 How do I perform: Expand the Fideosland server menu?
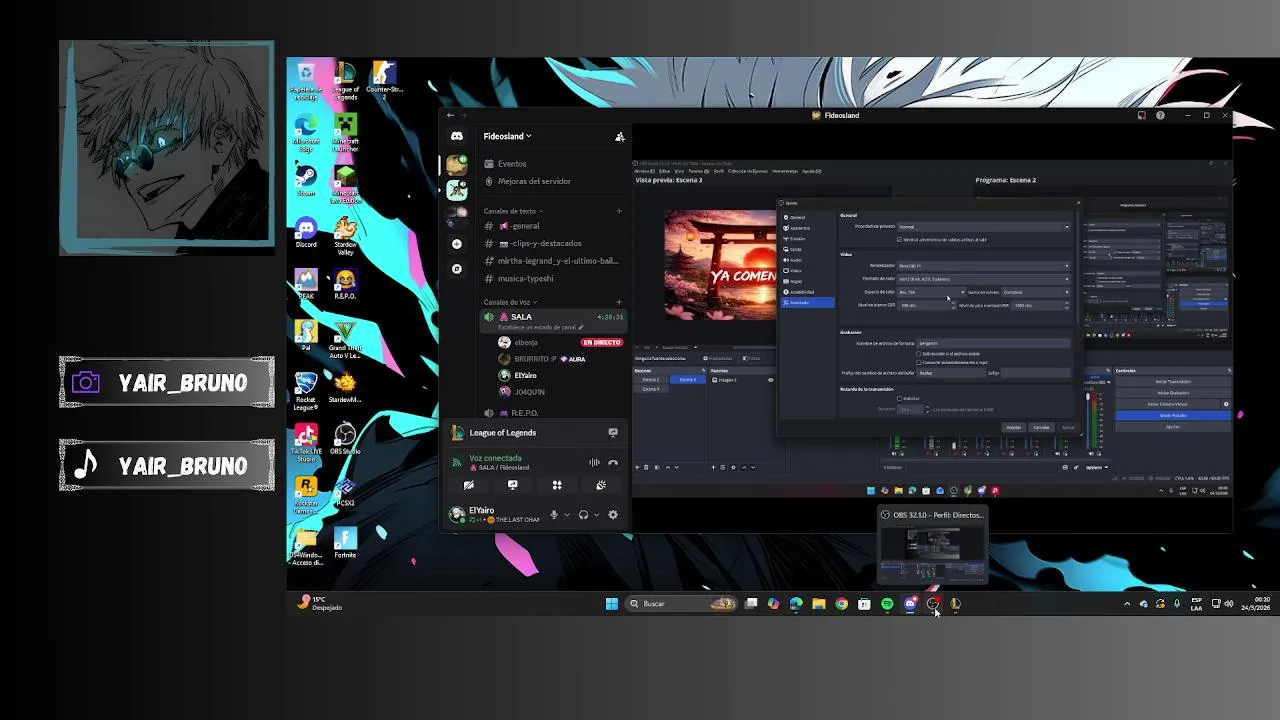click(x=507, y=136)
